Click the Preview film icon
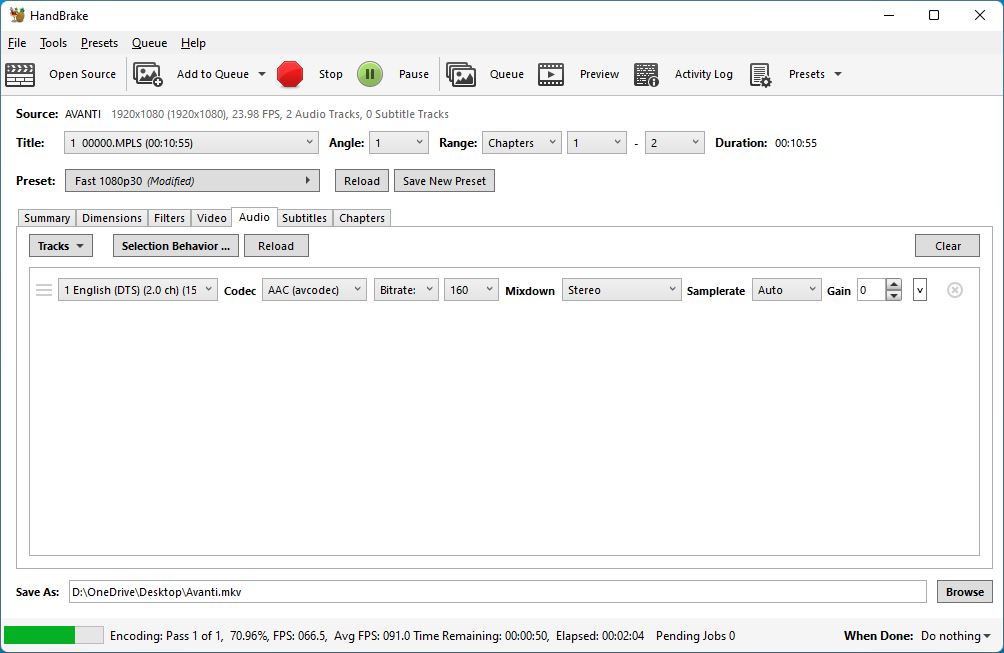Viewport: 1004px width, 653px height. 551,74
